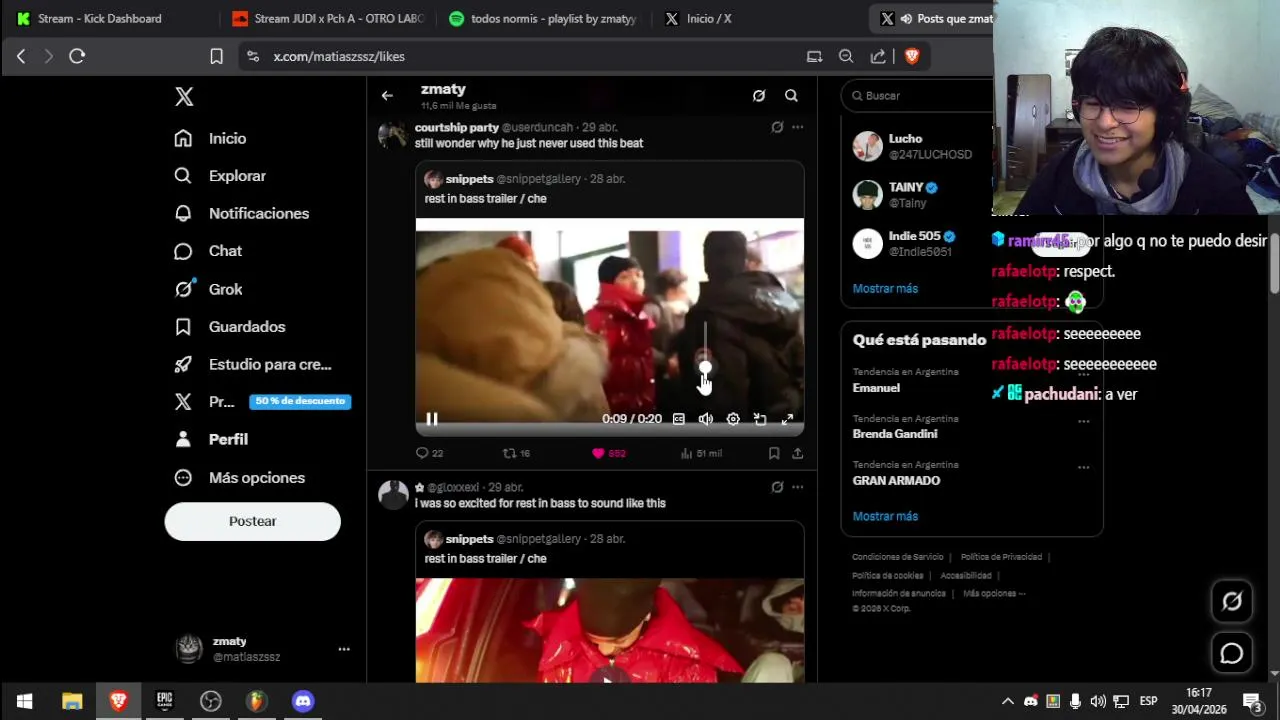Reload the page
1280x720 pixels.
click(77, 56)
